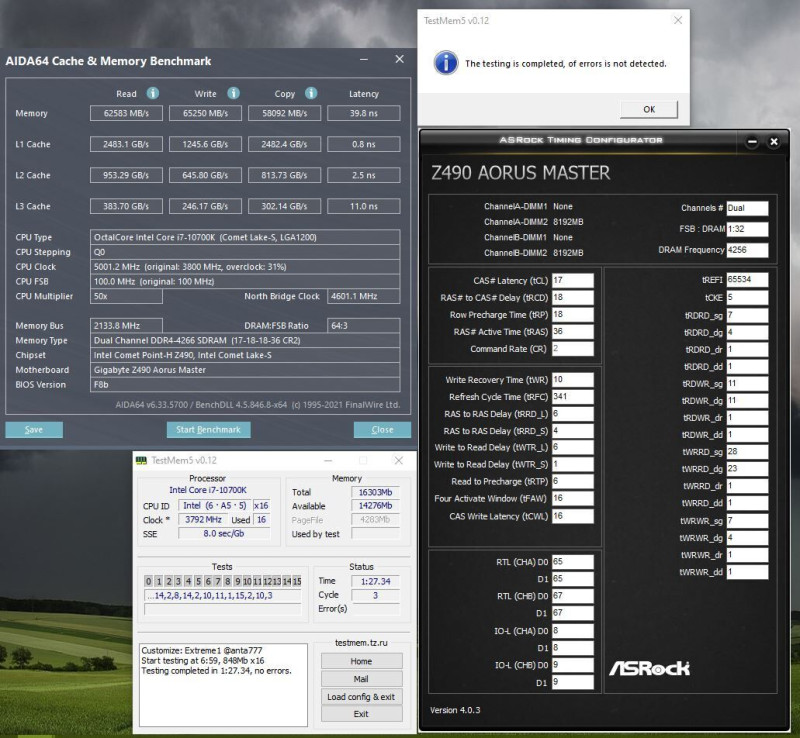Click the test sequence list in TestMem5
Image resolution: width=800 pixels, height=738 pixels.
[x=222, y=596]
